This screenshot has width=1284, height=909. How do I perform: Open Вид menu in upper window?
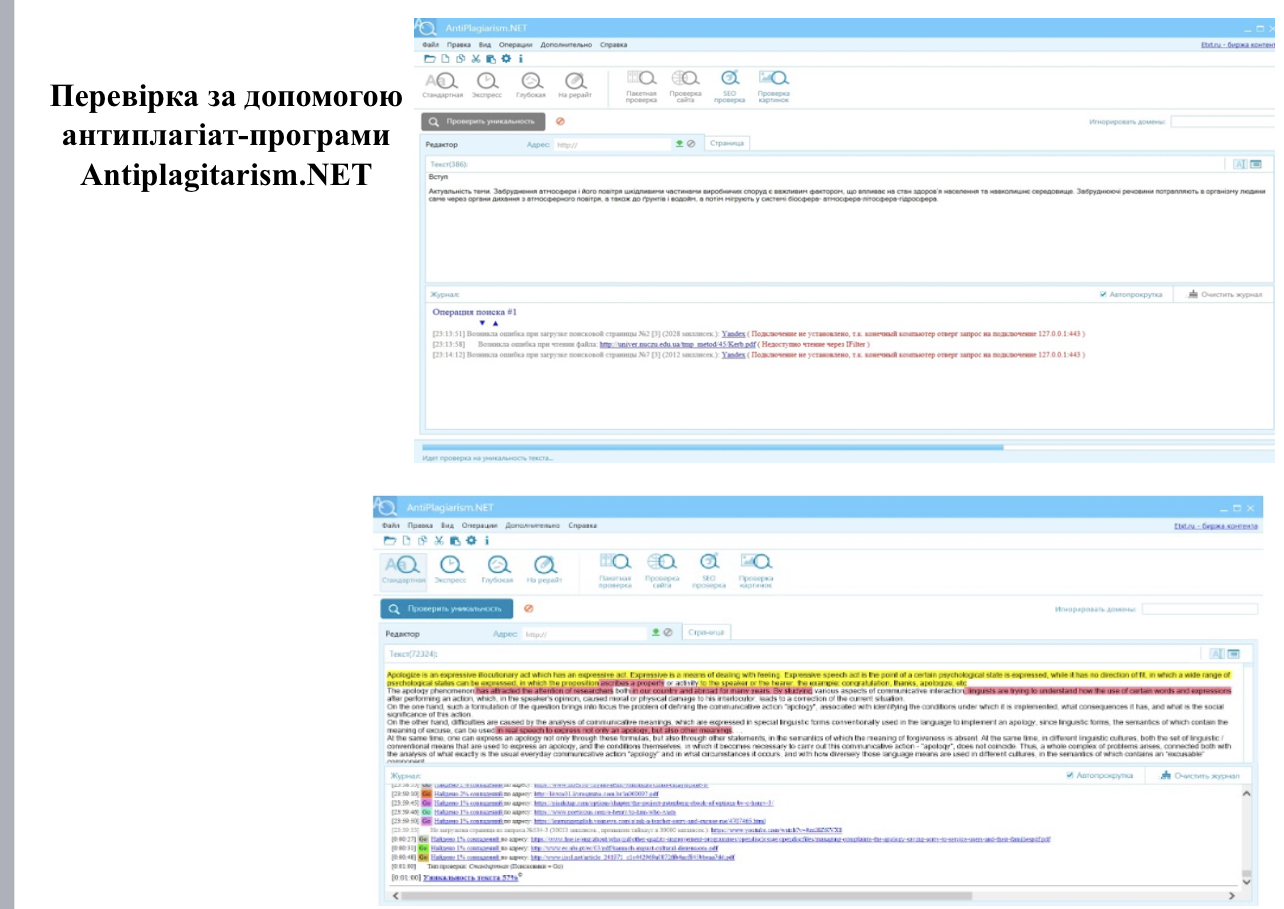485,45
